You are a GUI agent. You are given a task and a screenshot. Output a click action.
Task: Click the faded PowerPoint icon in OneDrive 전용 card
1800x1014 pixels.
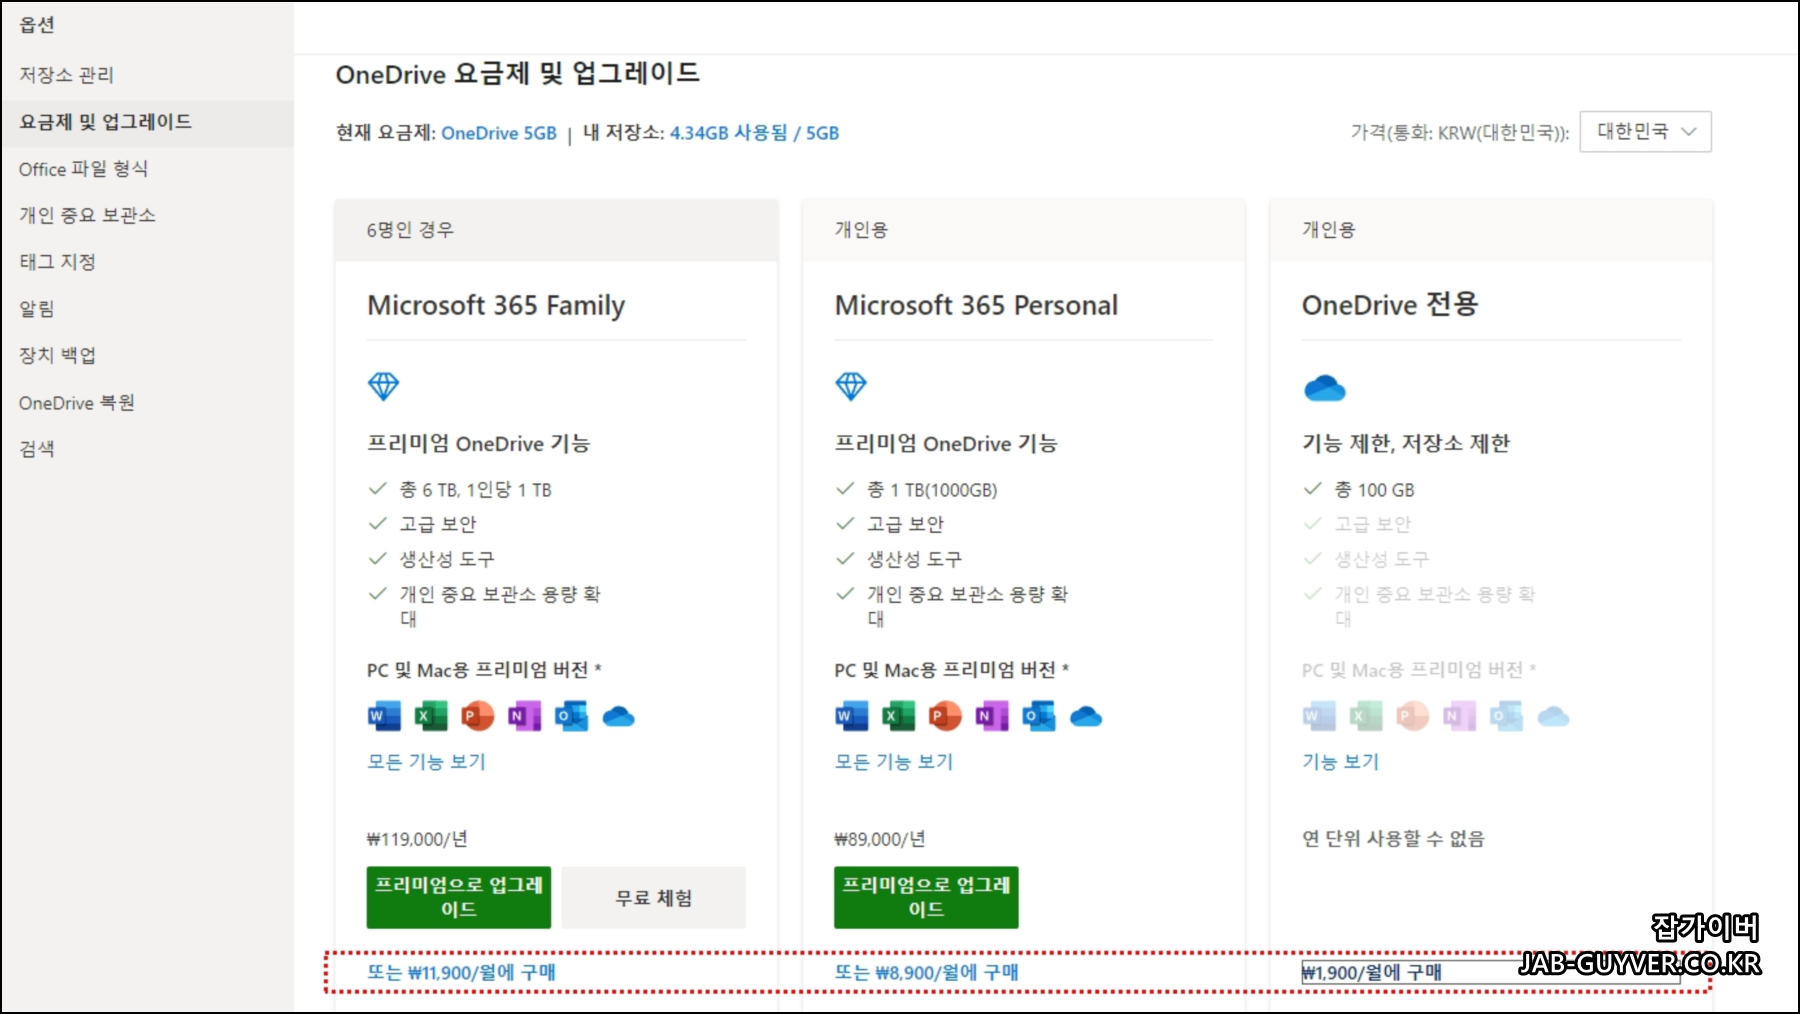point(1413,716)
